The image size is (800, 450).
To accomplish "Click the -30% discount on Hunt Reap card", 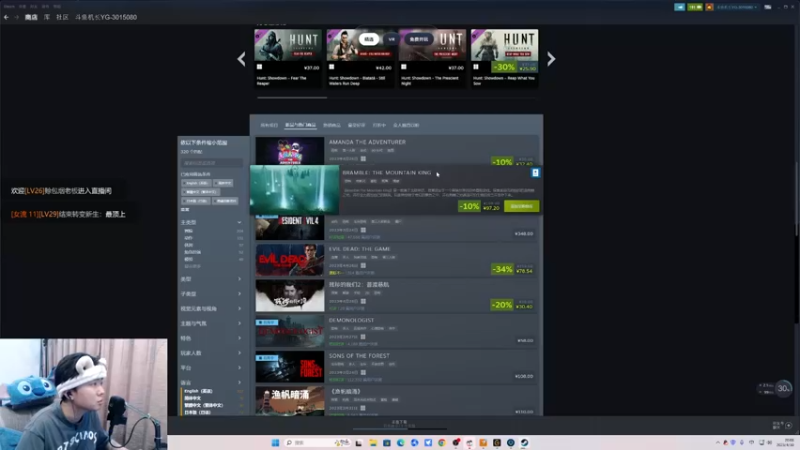I will point(503,67).
